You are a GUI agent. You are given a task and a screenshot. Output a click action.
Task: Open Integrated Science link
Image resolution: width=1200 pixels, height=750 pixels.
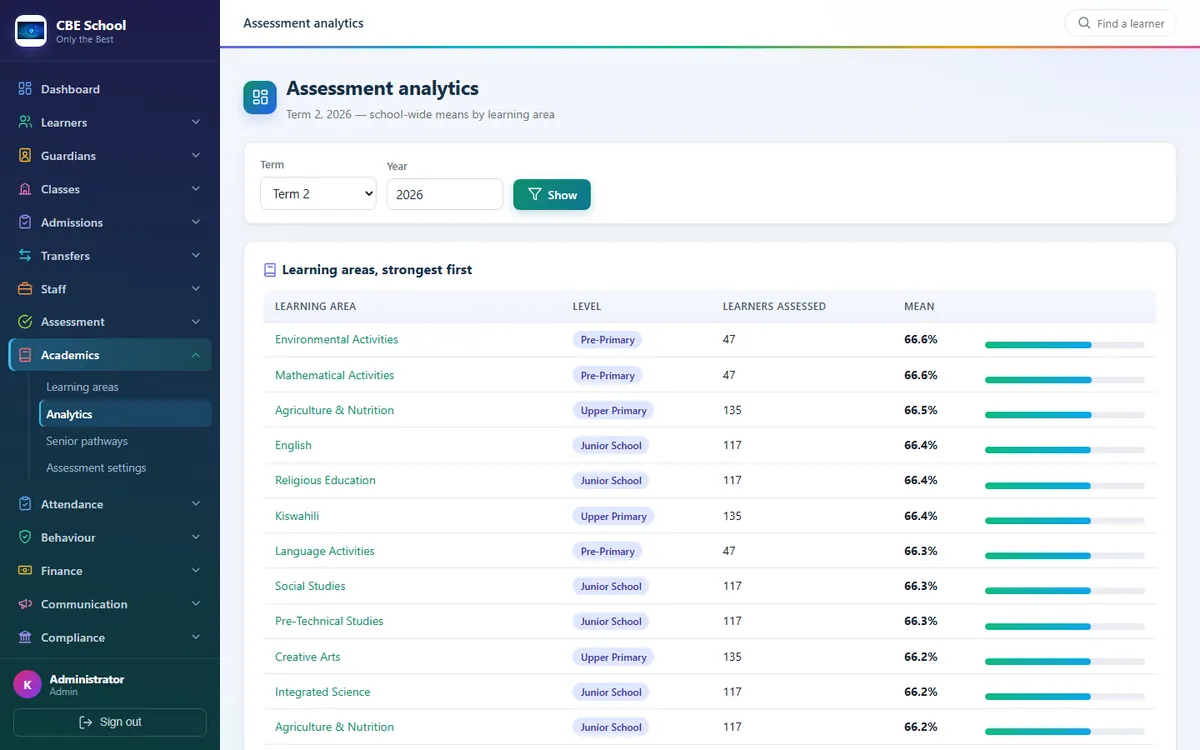[322, 692]
